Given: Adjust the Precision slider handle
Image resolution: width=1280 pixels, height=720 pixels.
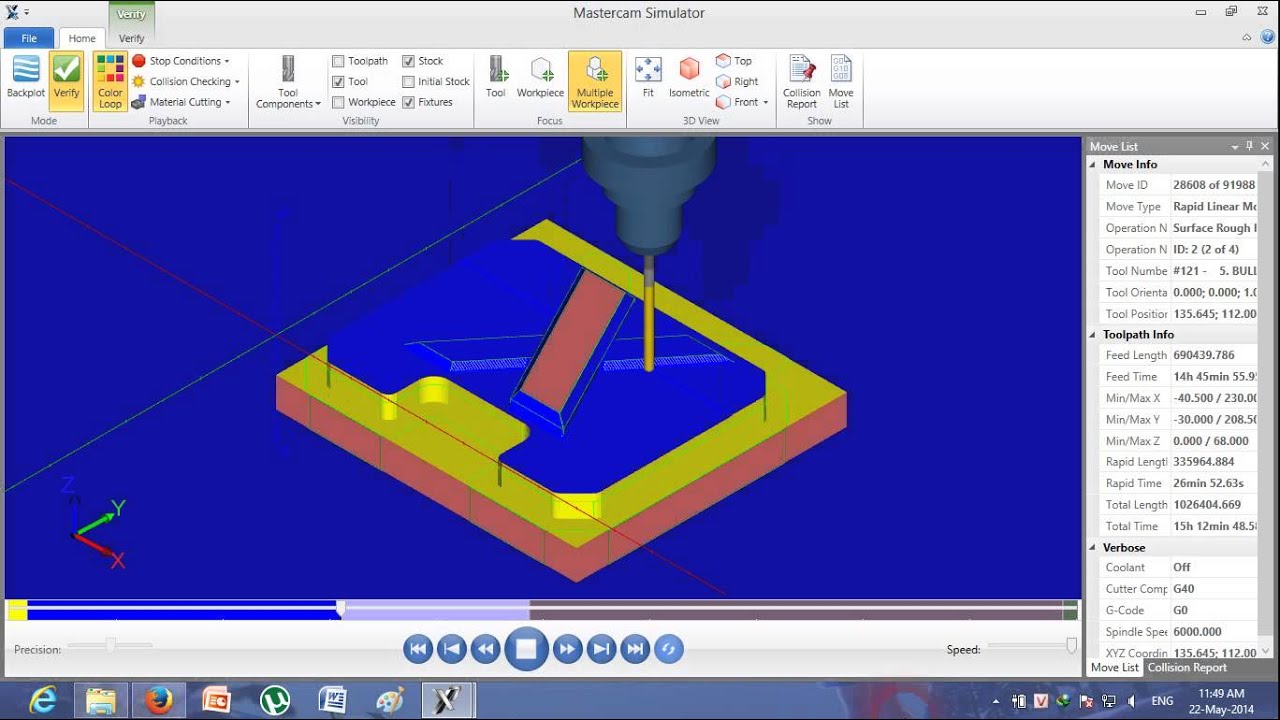Looking at the screenshot, I should (111, 646).
